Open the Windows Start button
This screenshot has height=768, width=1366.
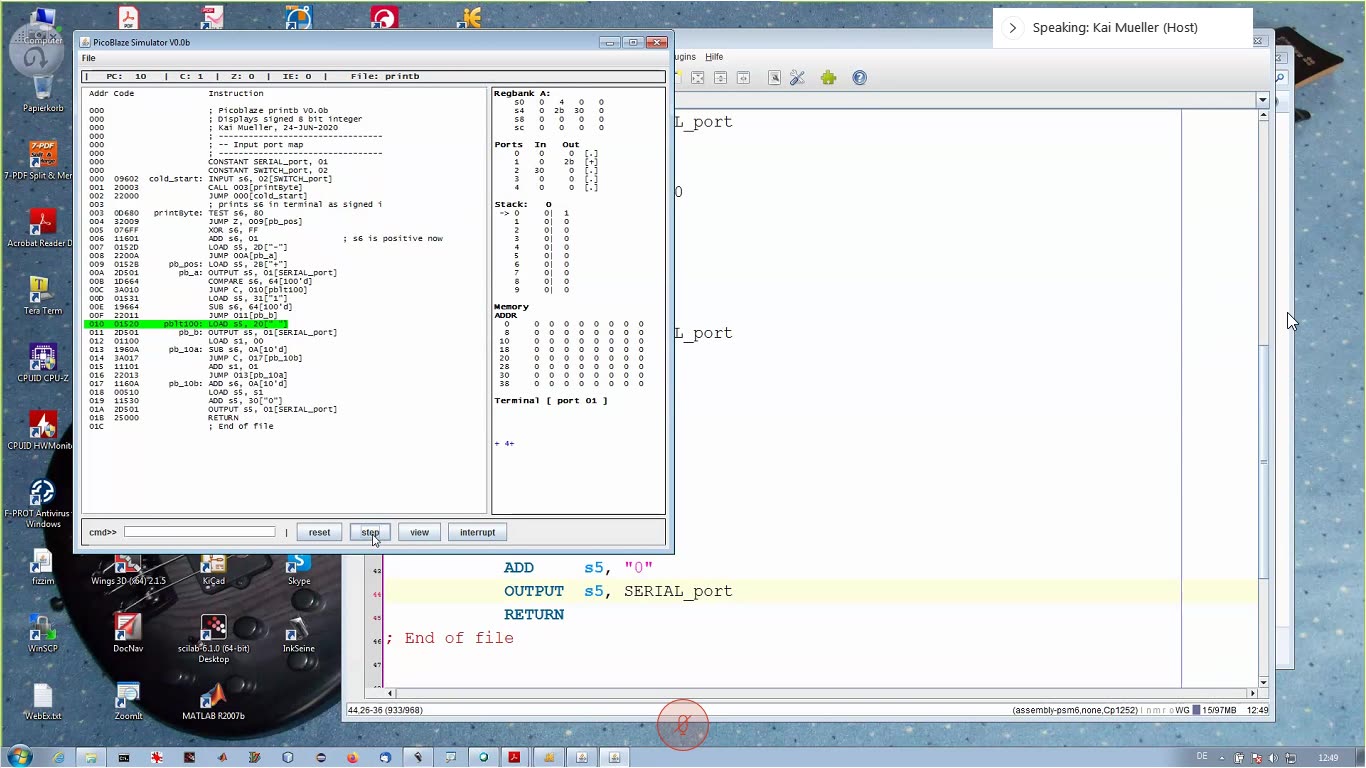(x=20, y=757)
